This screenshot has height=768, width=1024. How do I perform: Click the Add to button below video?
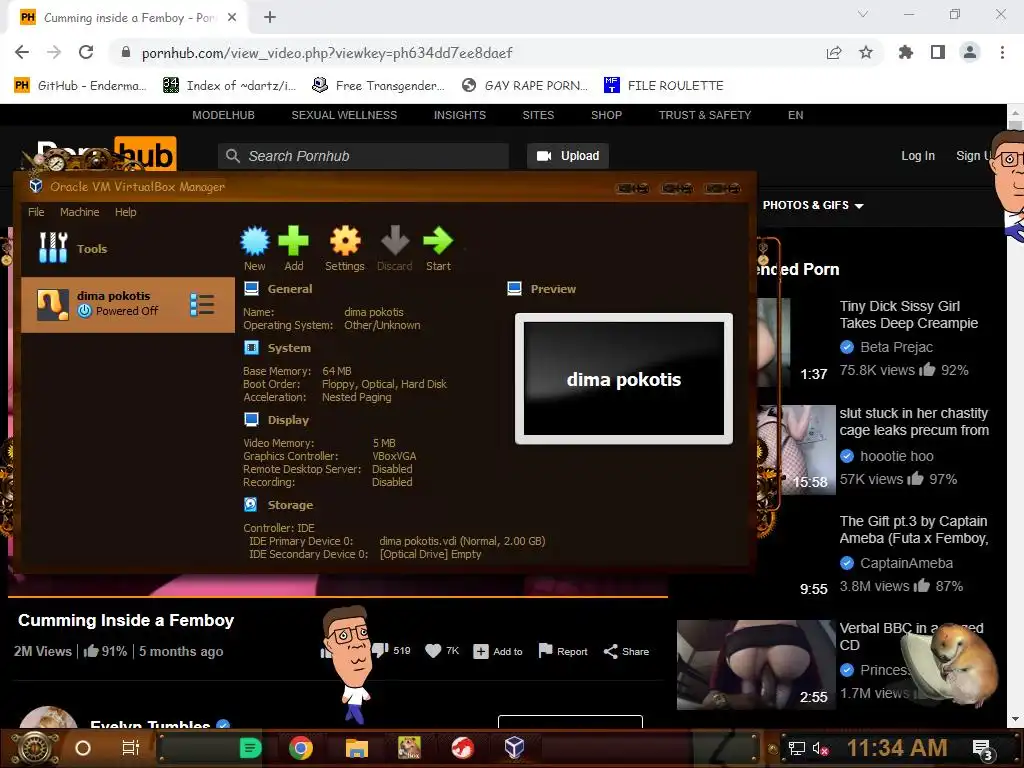pos(498,651)
